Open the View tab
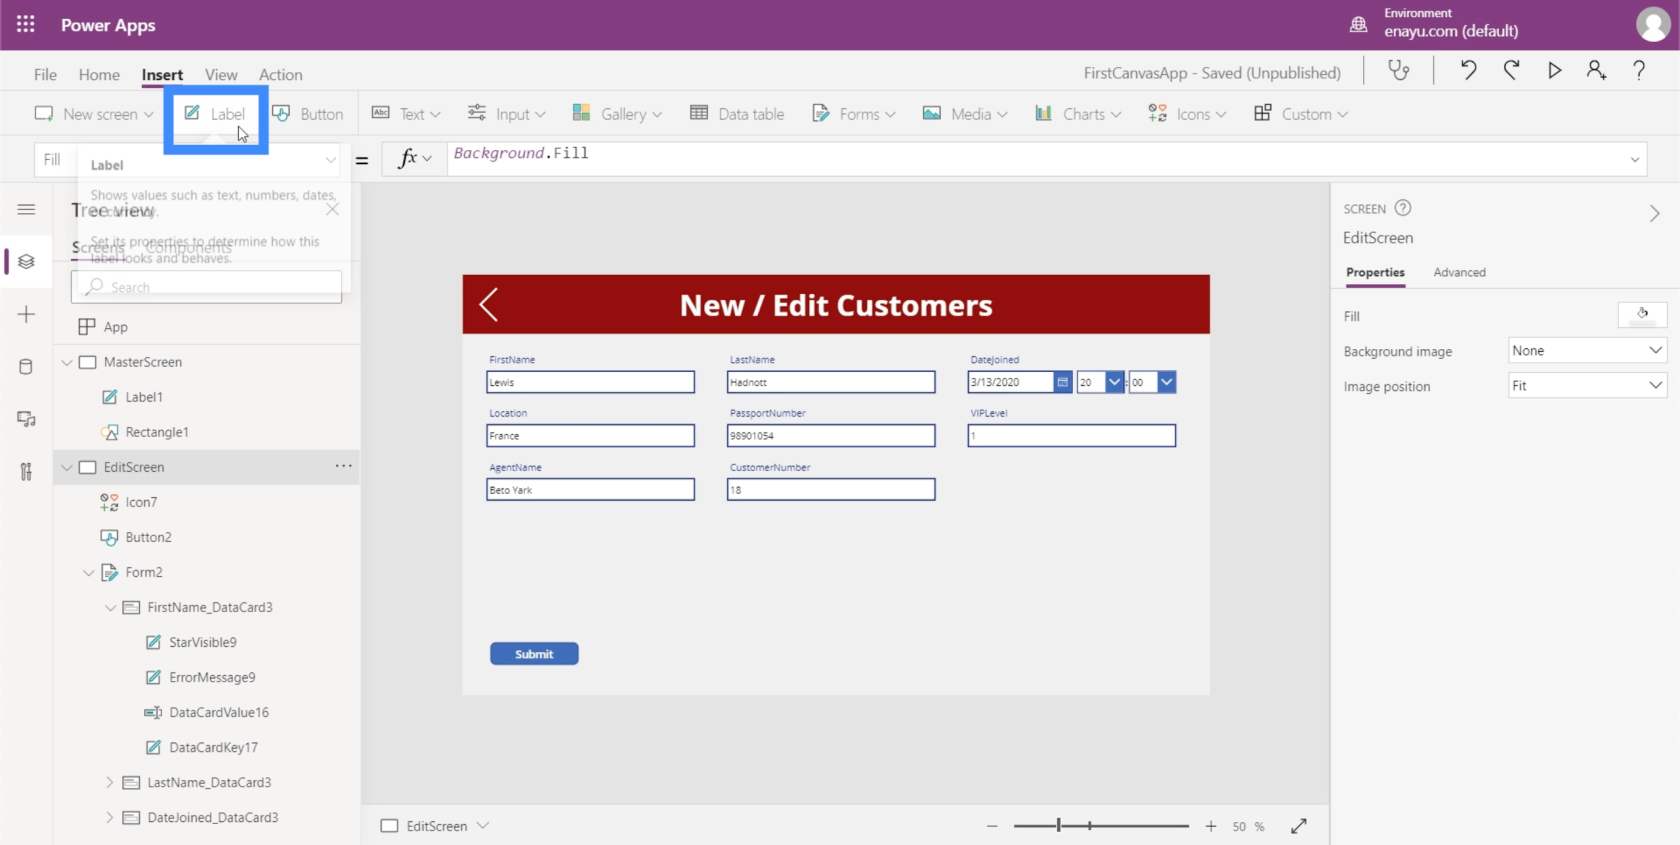The image size is (1680, 845). pyautogui.click(x=221, y=74)
